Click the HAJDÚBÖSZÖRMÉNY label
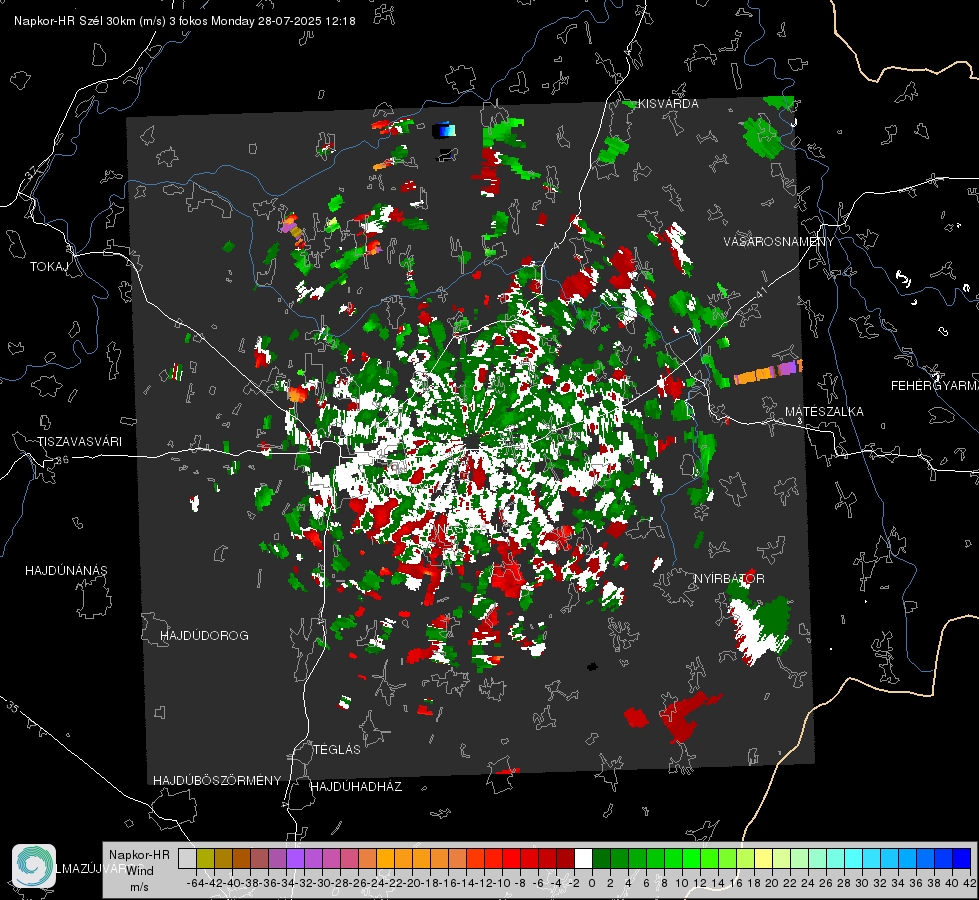 217,780
